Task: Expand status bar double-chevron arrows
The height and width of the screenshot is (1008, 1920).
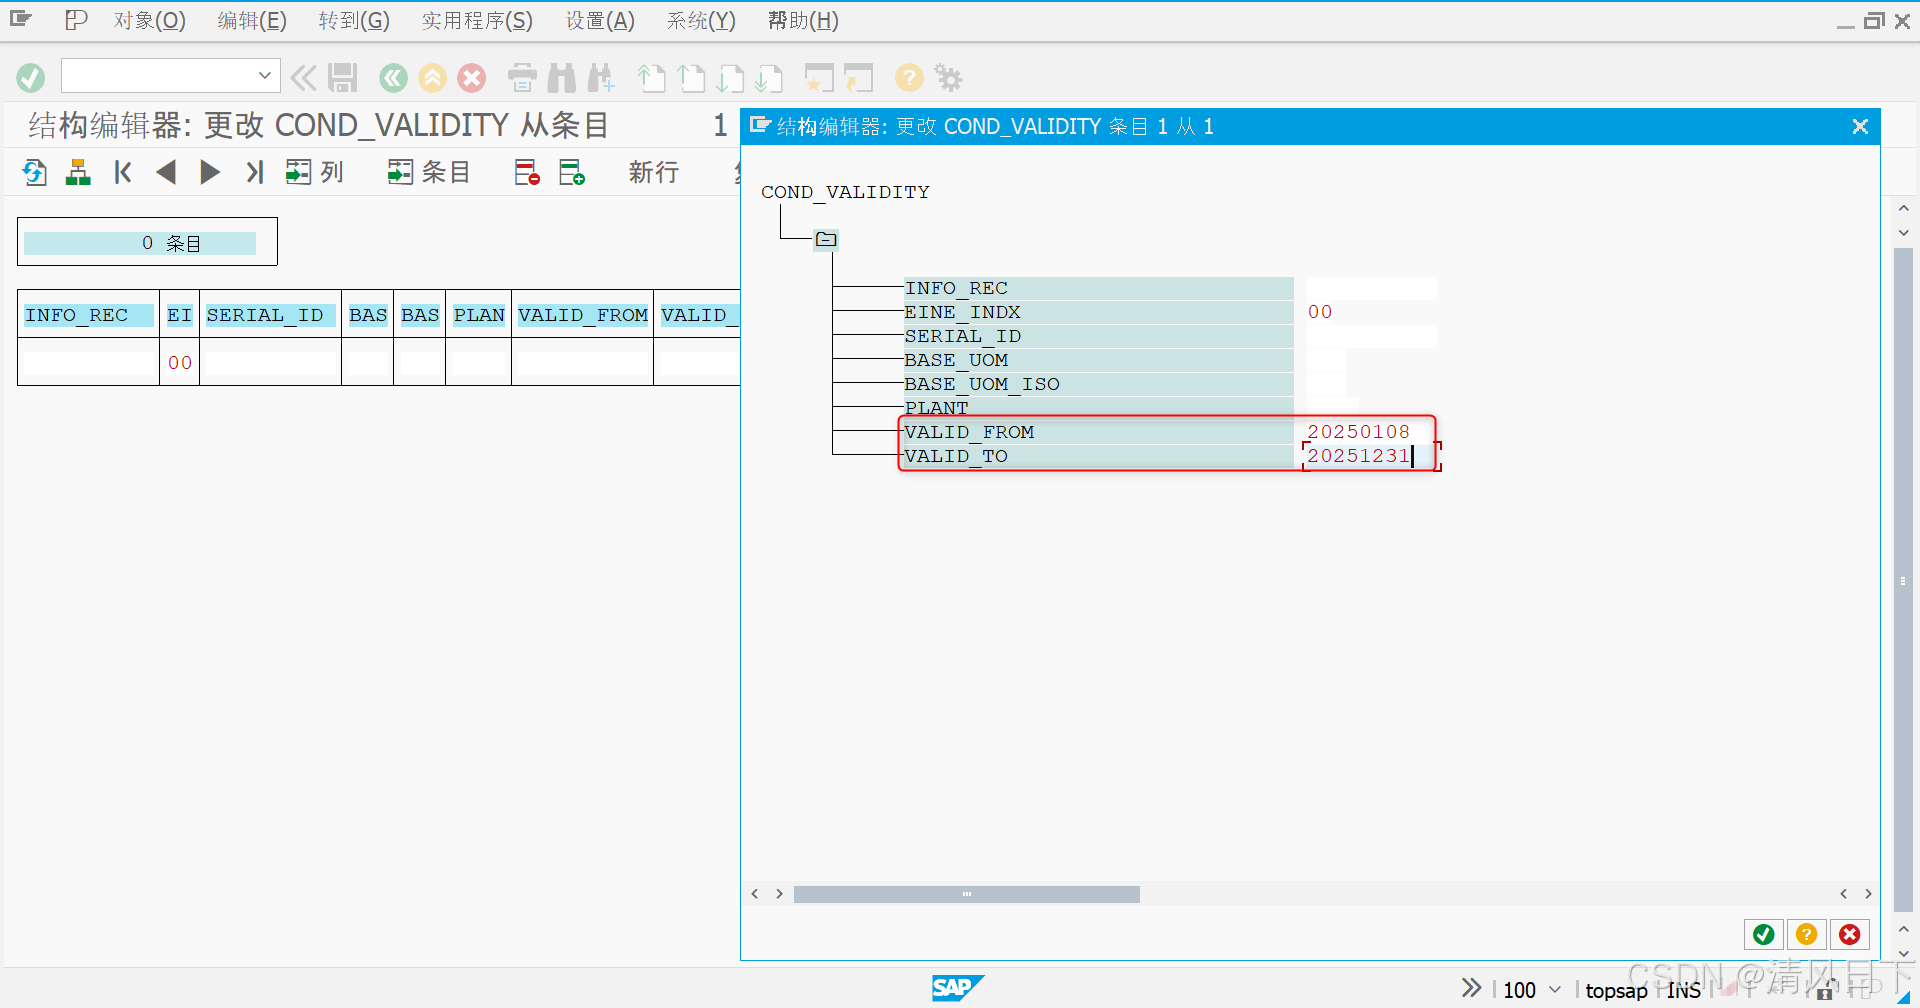Action: pyautogui.click(x=1471, y=988)
